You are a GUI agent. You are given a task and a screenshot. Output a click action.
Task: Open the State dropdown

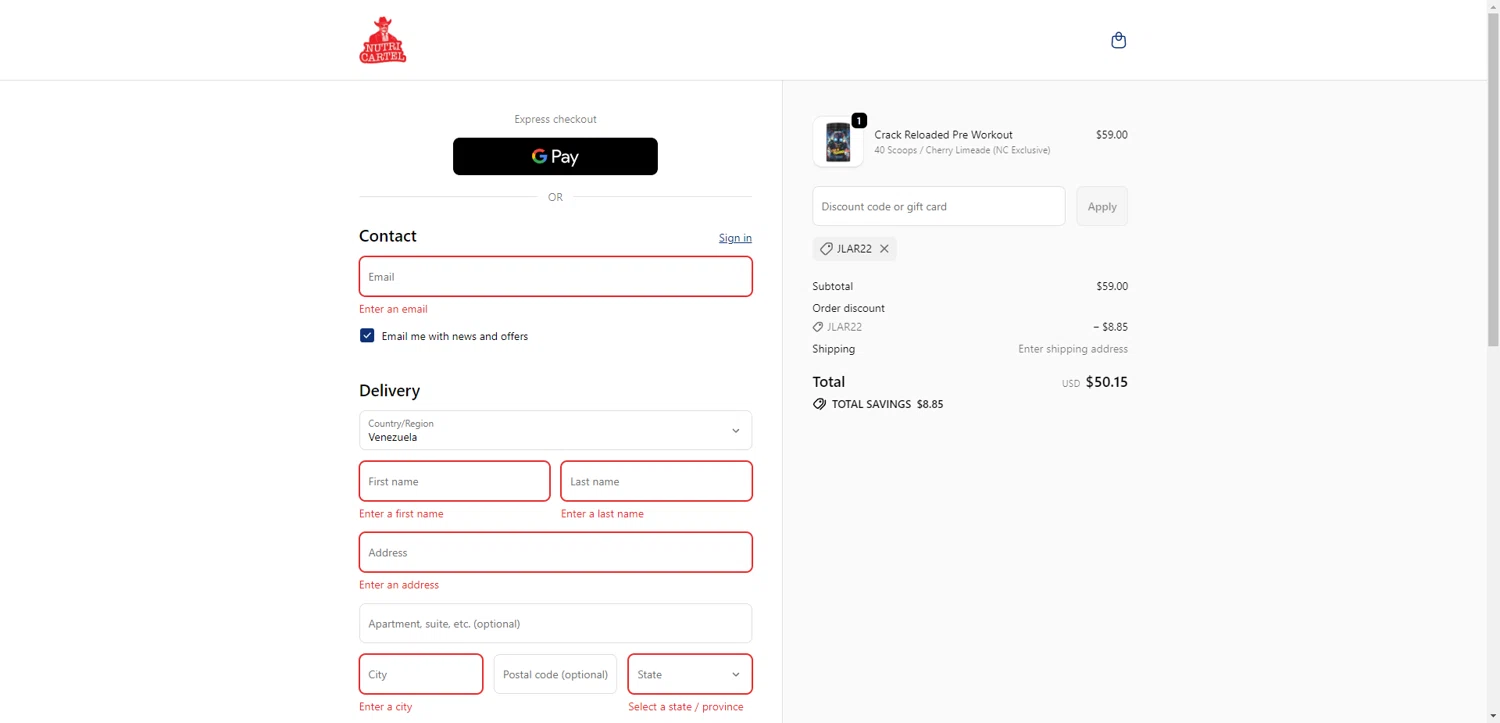pos(690,674)
